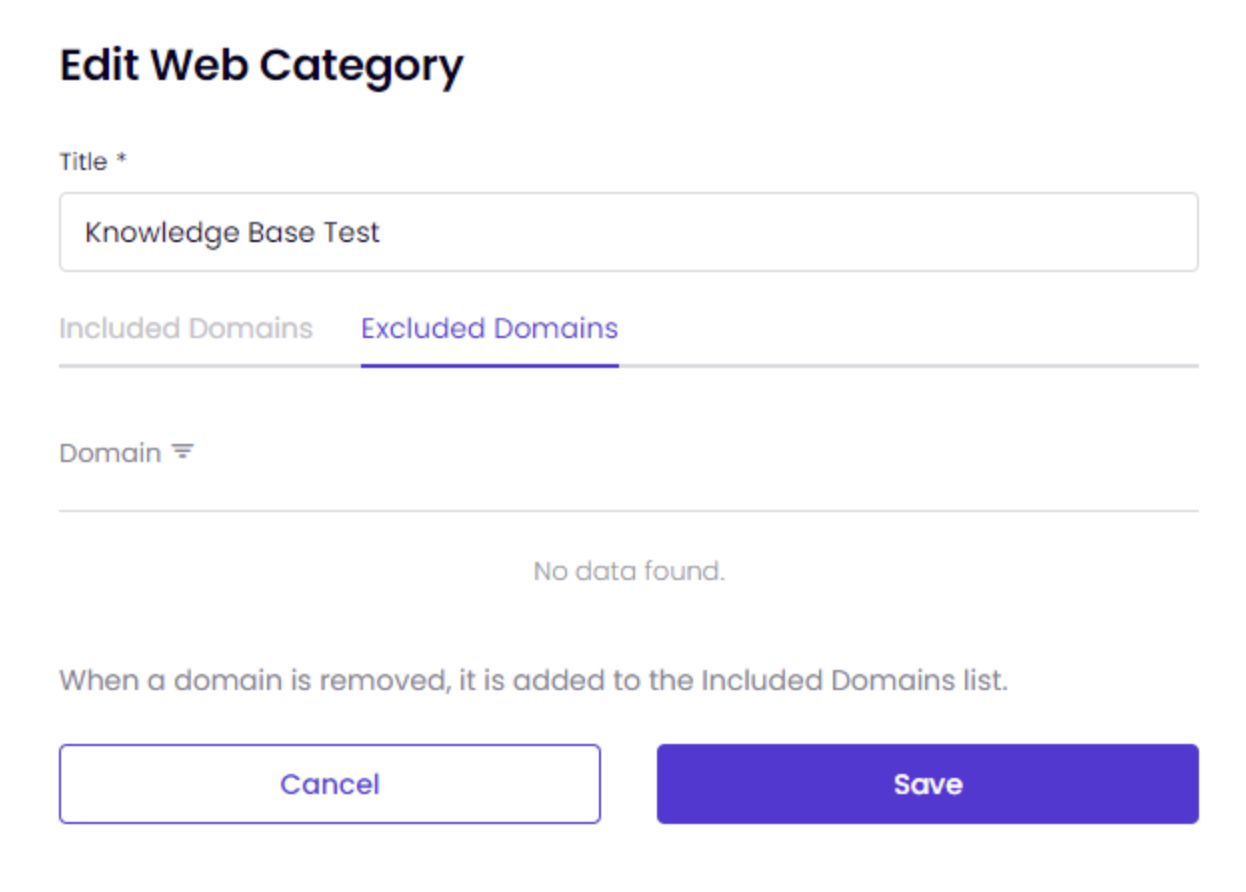
Task: Click the 'No data found.' message
Action: tap(628, 571)
